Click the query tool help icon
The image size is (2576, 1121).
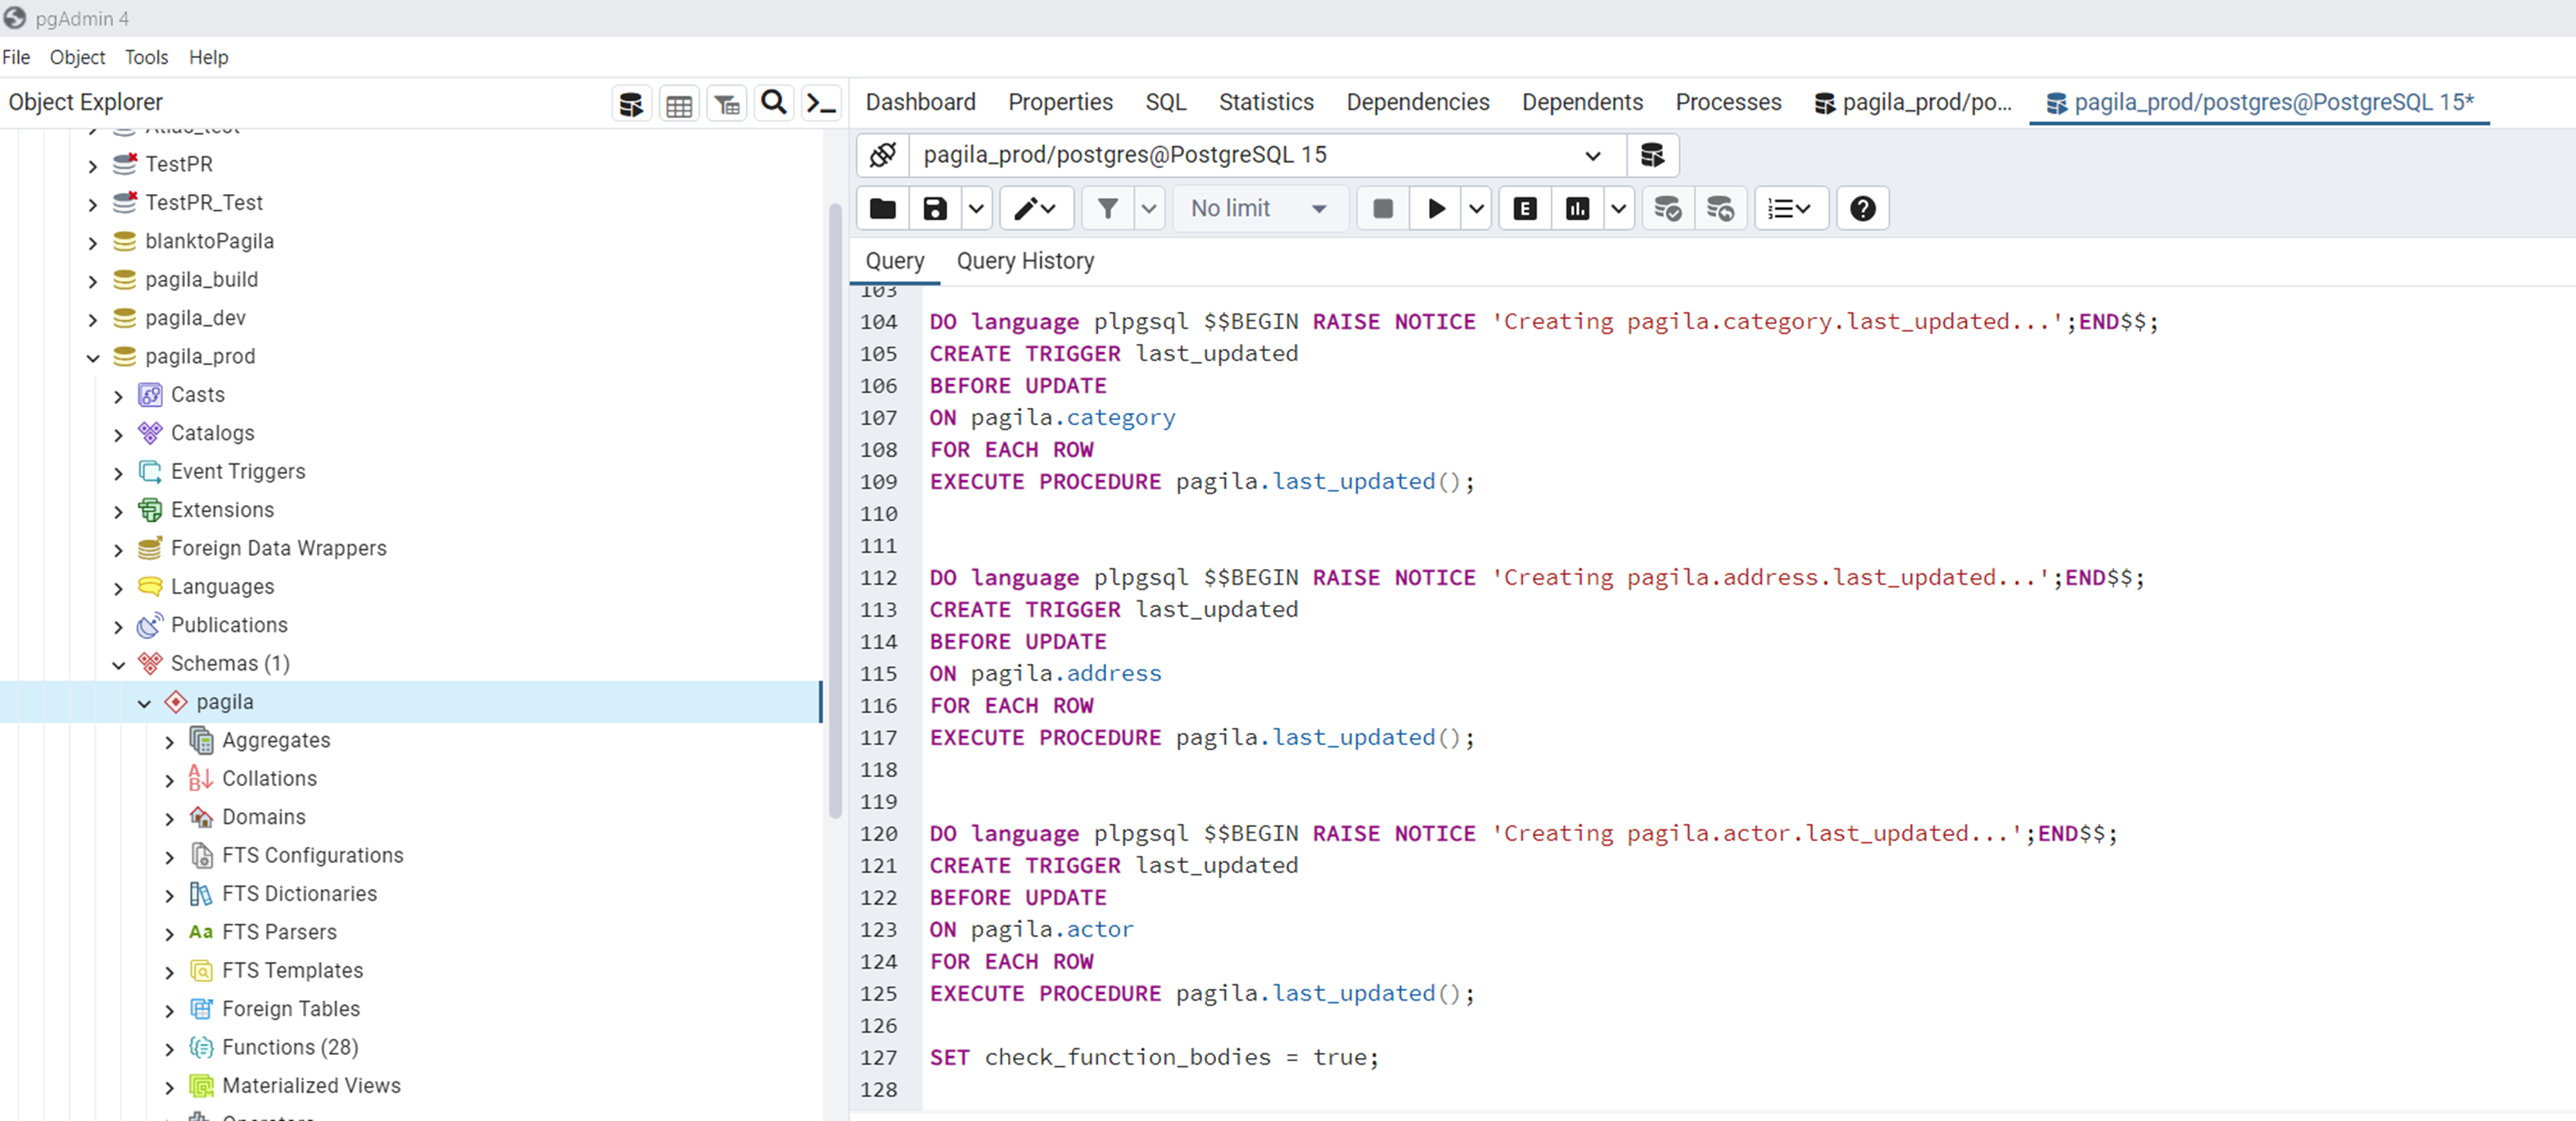point(1861,208)
